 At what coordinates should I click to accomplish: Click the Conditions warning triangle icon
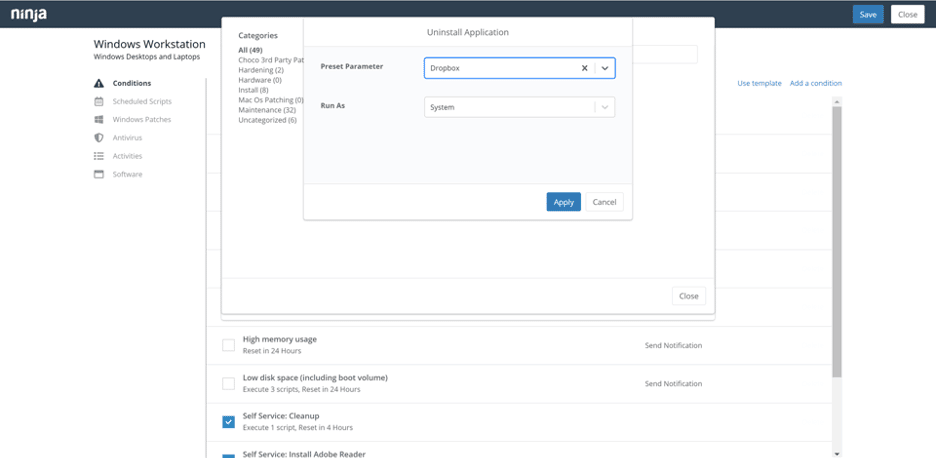coord(99,83)
